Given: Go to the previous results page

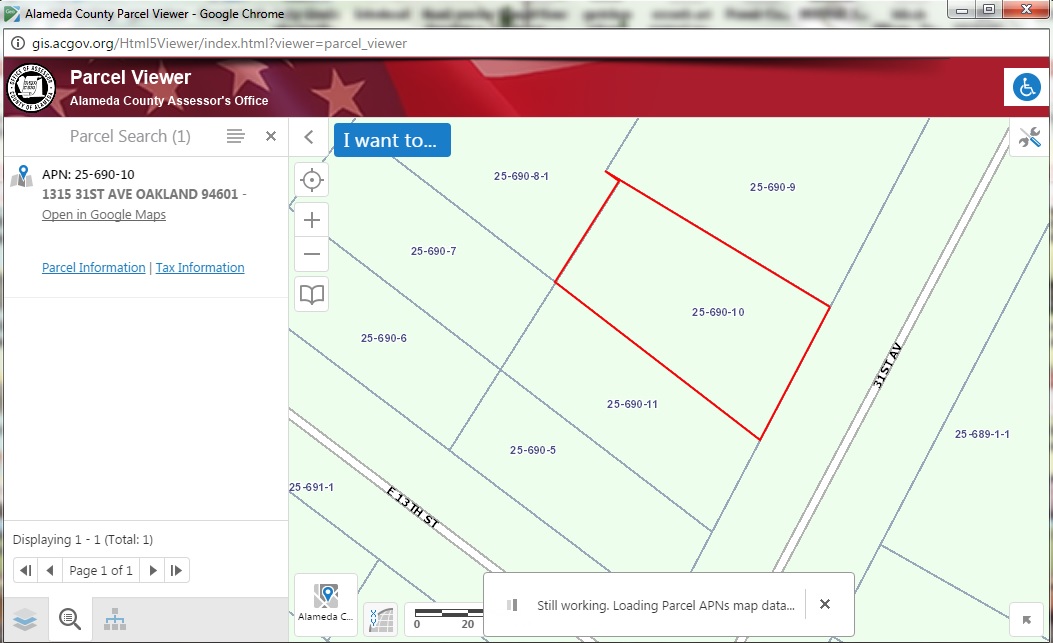Looking at the screenshot, I should pos(50,570).
